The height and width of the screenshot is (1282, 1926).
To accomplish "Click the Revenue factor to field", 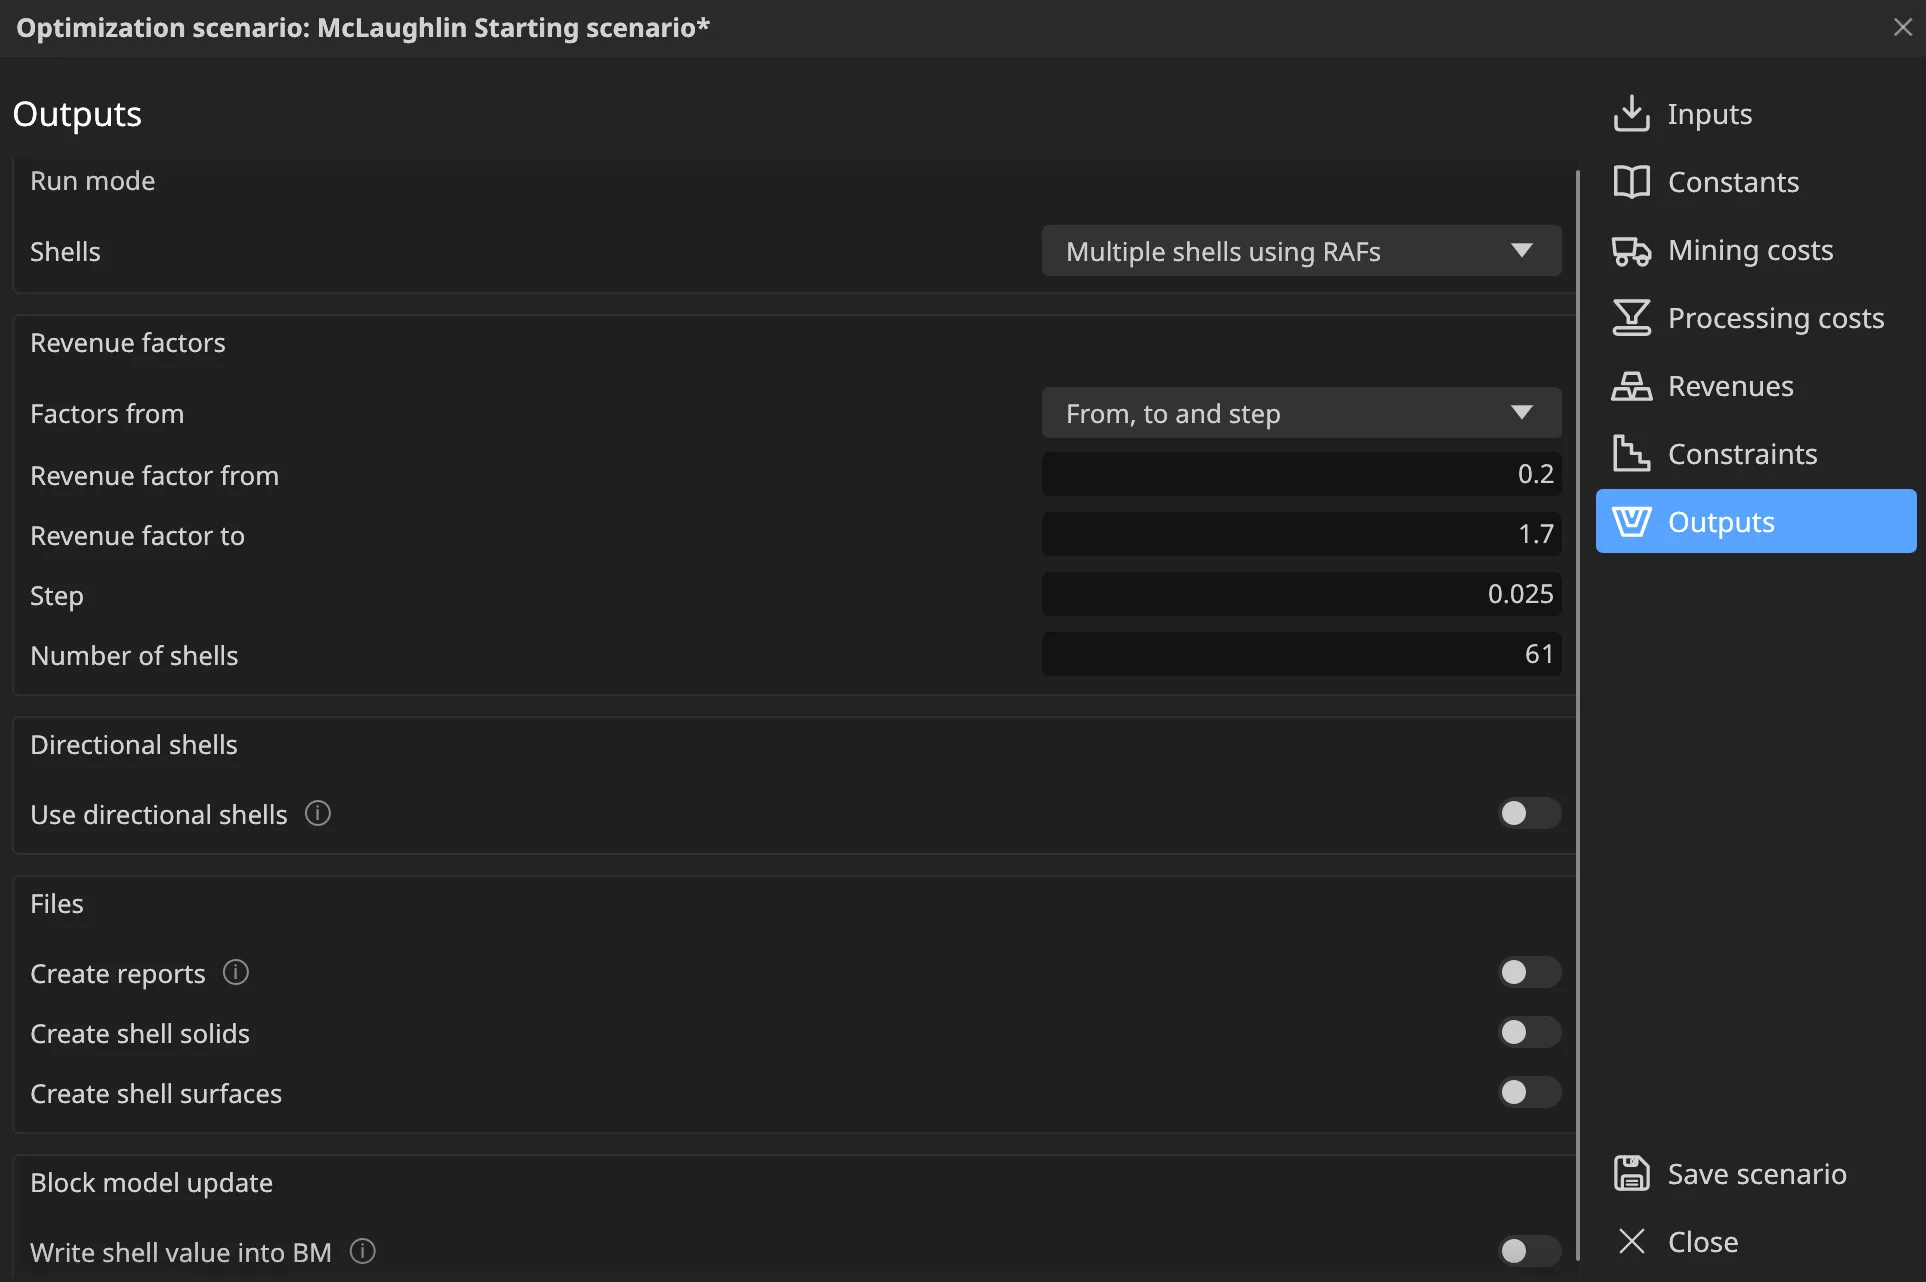I will click(1301, 534).
